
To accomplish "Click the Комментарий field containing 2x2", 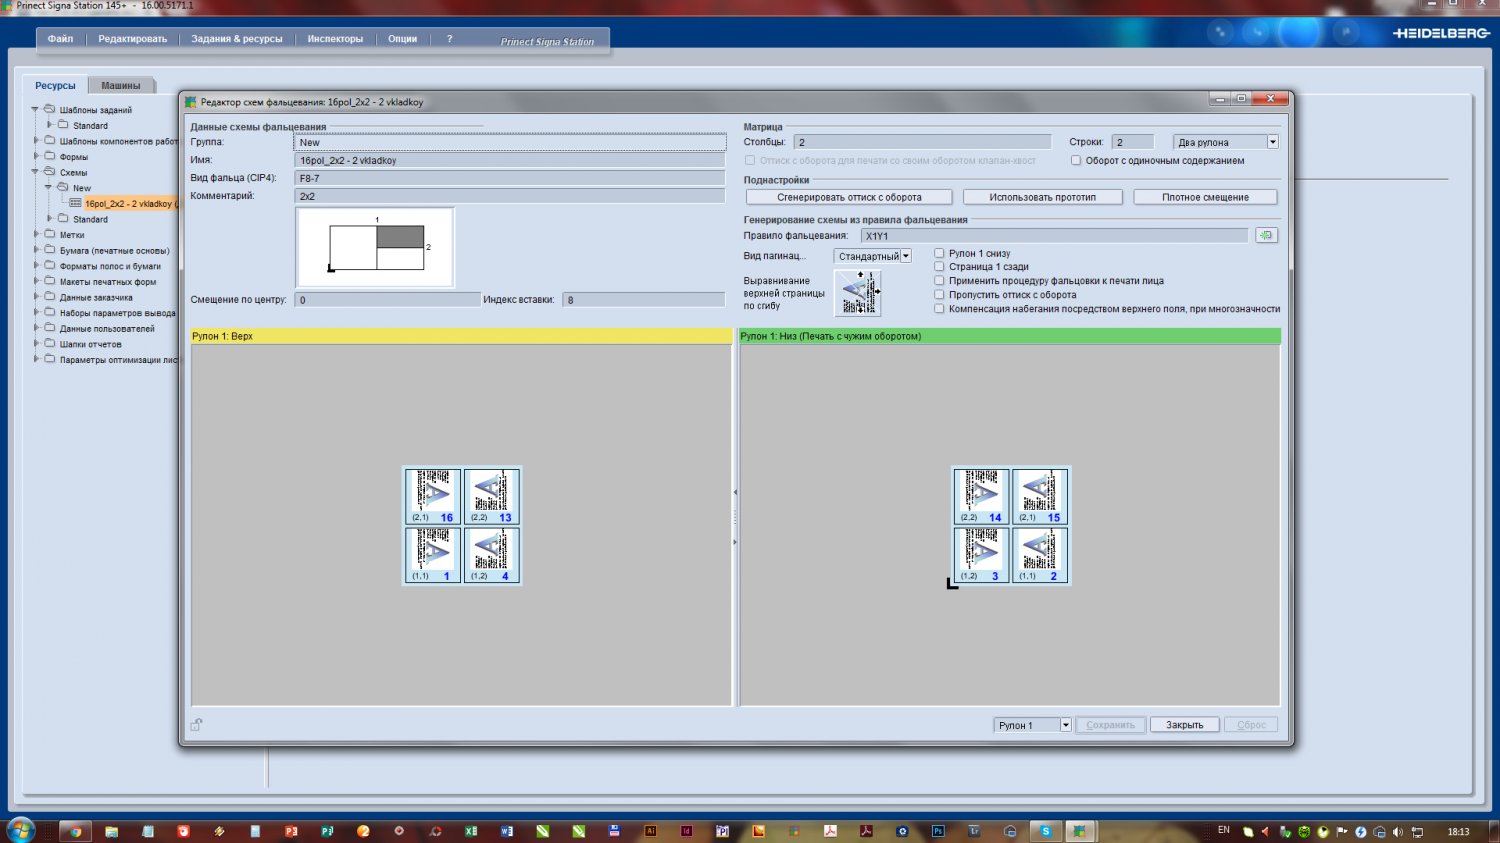I will pyautogui.click(x=510, y=196).
